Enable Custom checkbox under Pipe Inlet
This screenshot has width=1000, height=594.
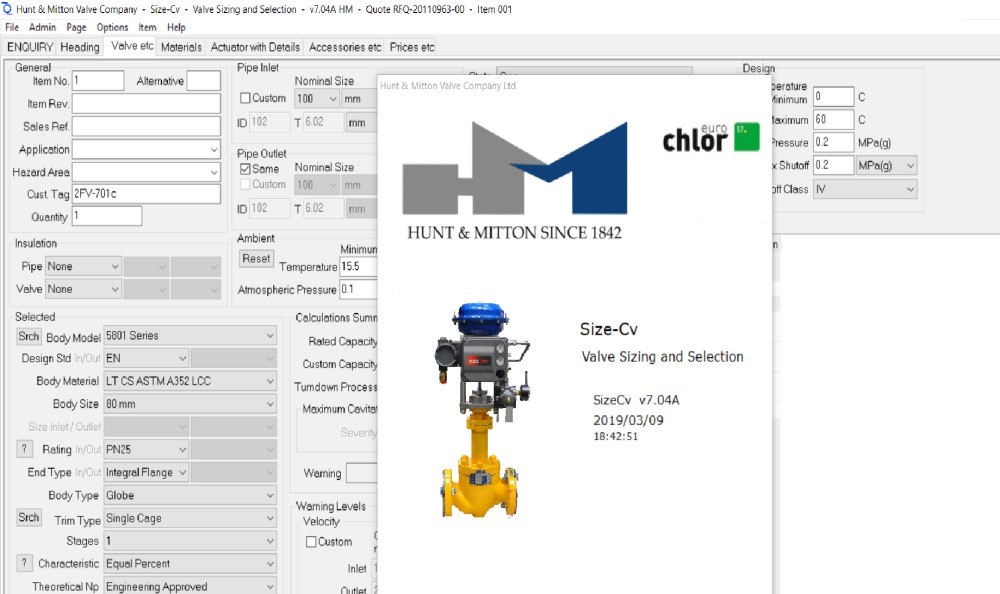[245, 98]
